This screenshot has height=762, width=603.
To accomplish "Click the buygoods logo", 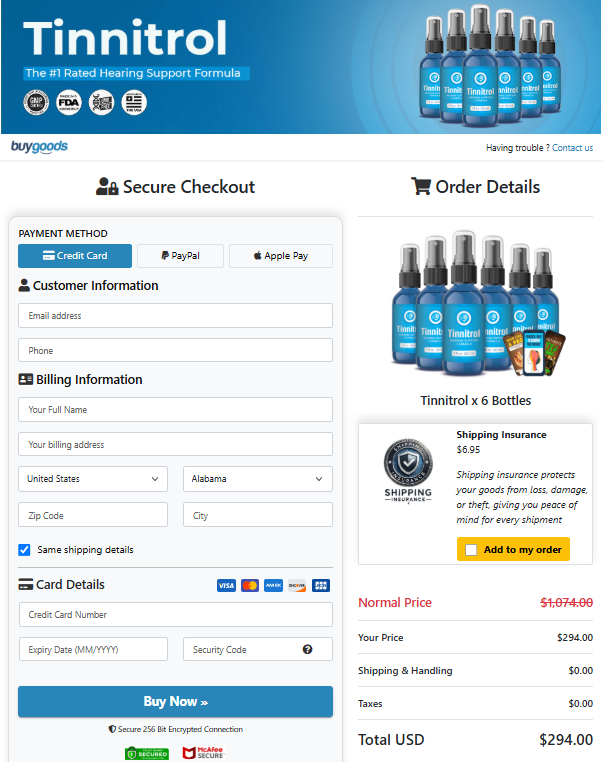I will coord(39,147).
